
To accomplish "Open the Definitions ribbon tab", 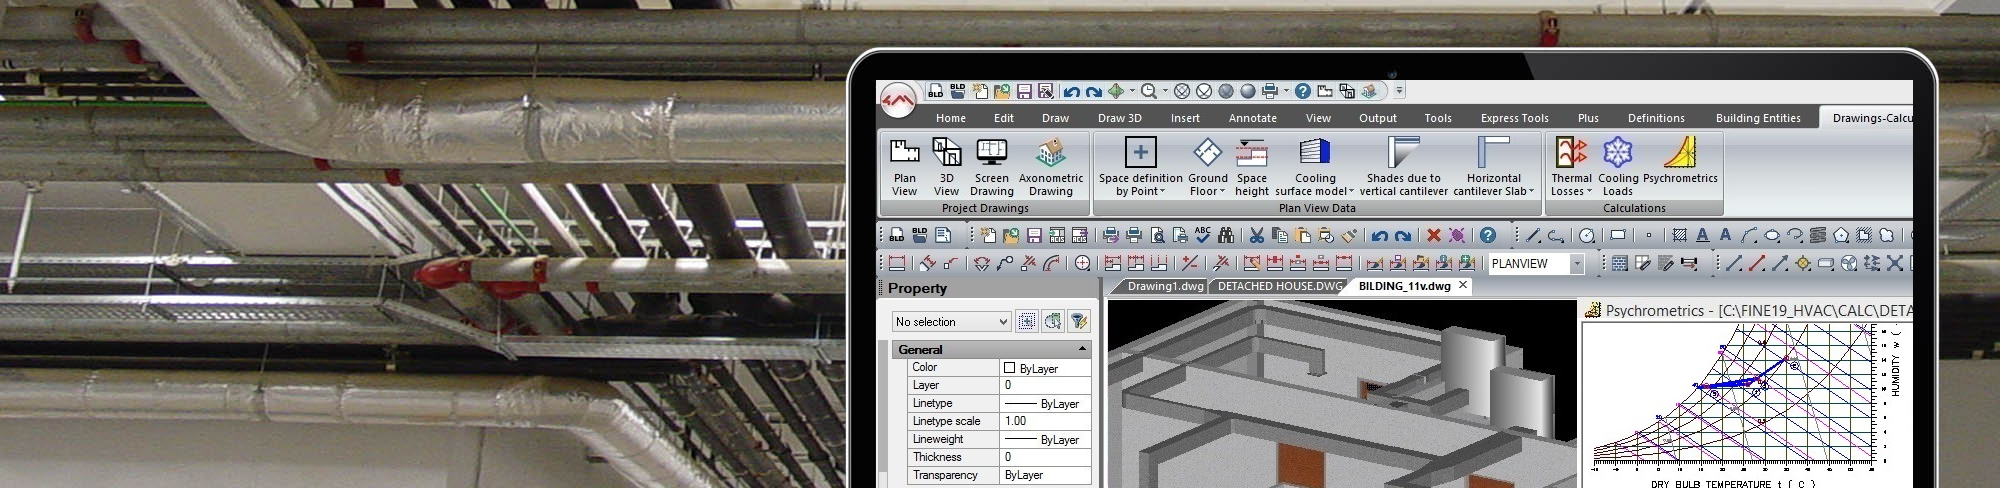I will 1656,118.
